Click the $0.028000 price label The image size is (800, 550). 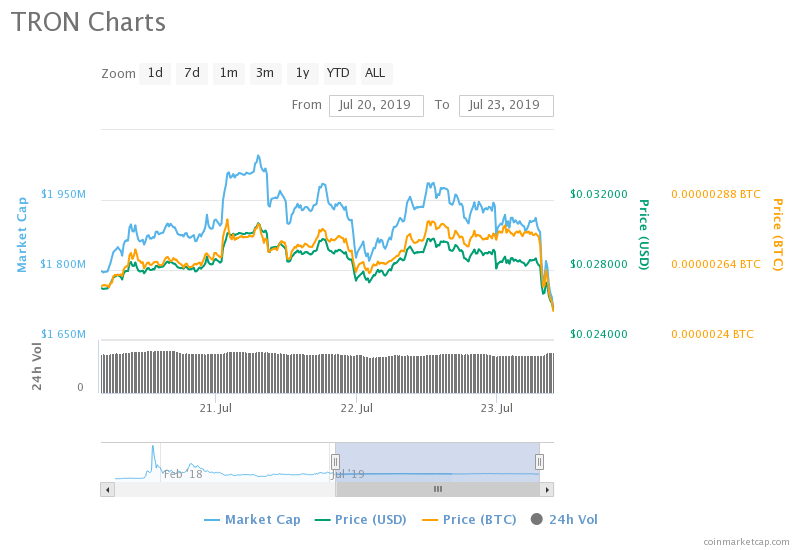(x=599, y=264)
